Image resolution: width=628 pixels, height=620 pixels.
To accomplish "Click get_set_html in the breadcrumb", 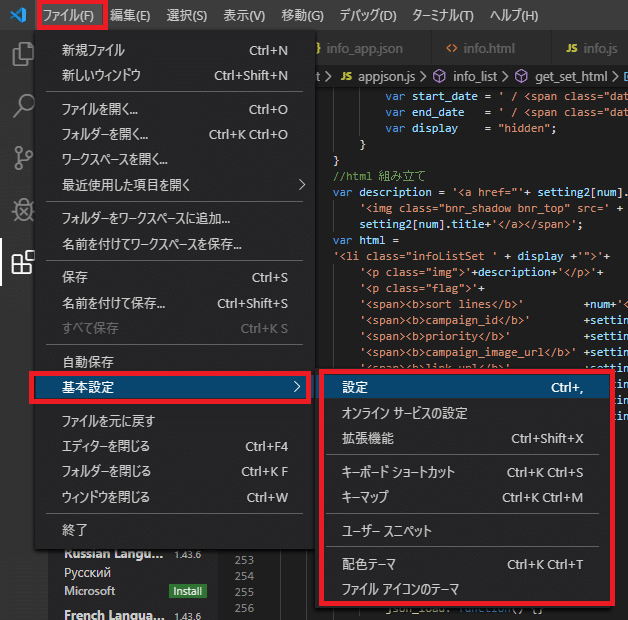I will tap(572, 76).
